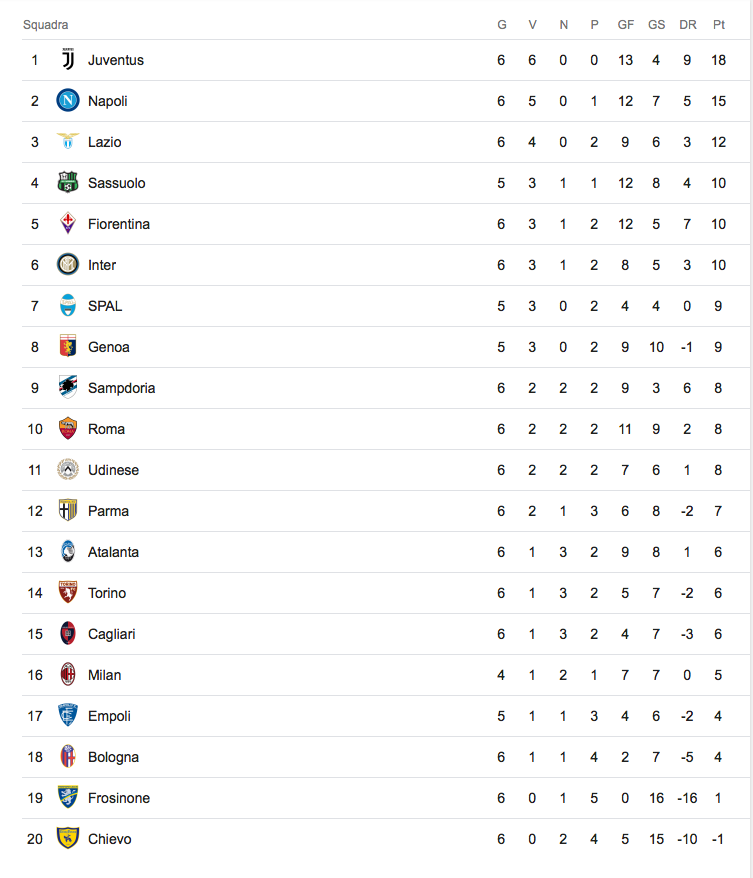Click the Udinese team name
This screenshot has height=878, width=753.
(x=113, y=470)
